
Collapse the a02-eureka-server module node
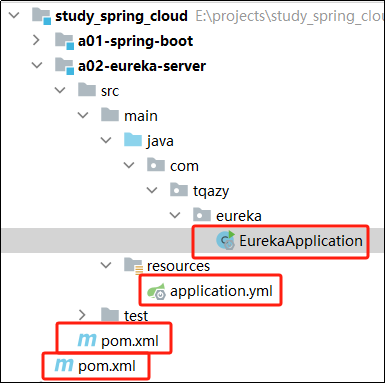(37, 66)
